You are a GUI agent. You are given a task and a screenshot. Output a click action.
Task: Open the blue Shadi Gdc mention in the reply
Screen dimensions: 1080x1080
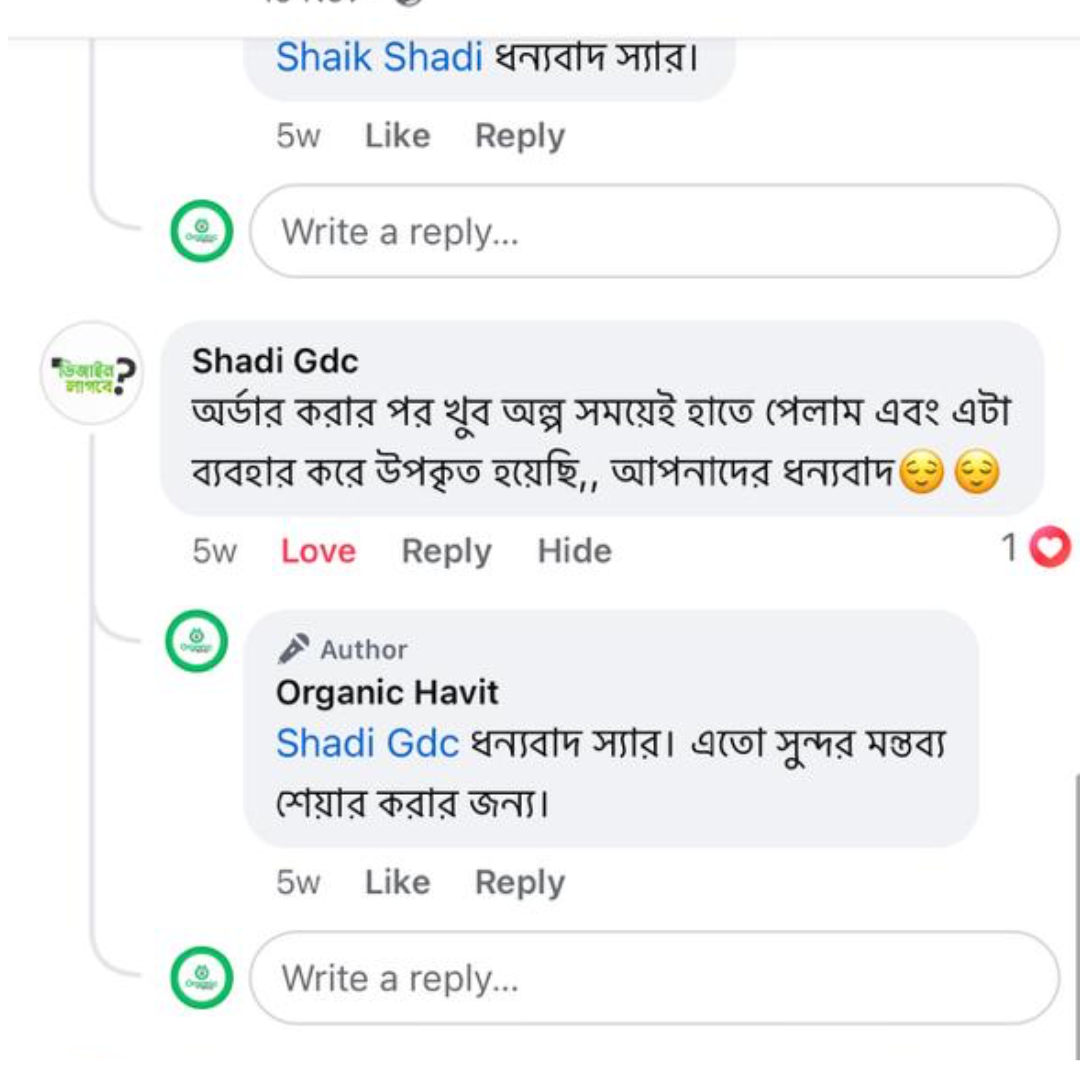[367, 744]
